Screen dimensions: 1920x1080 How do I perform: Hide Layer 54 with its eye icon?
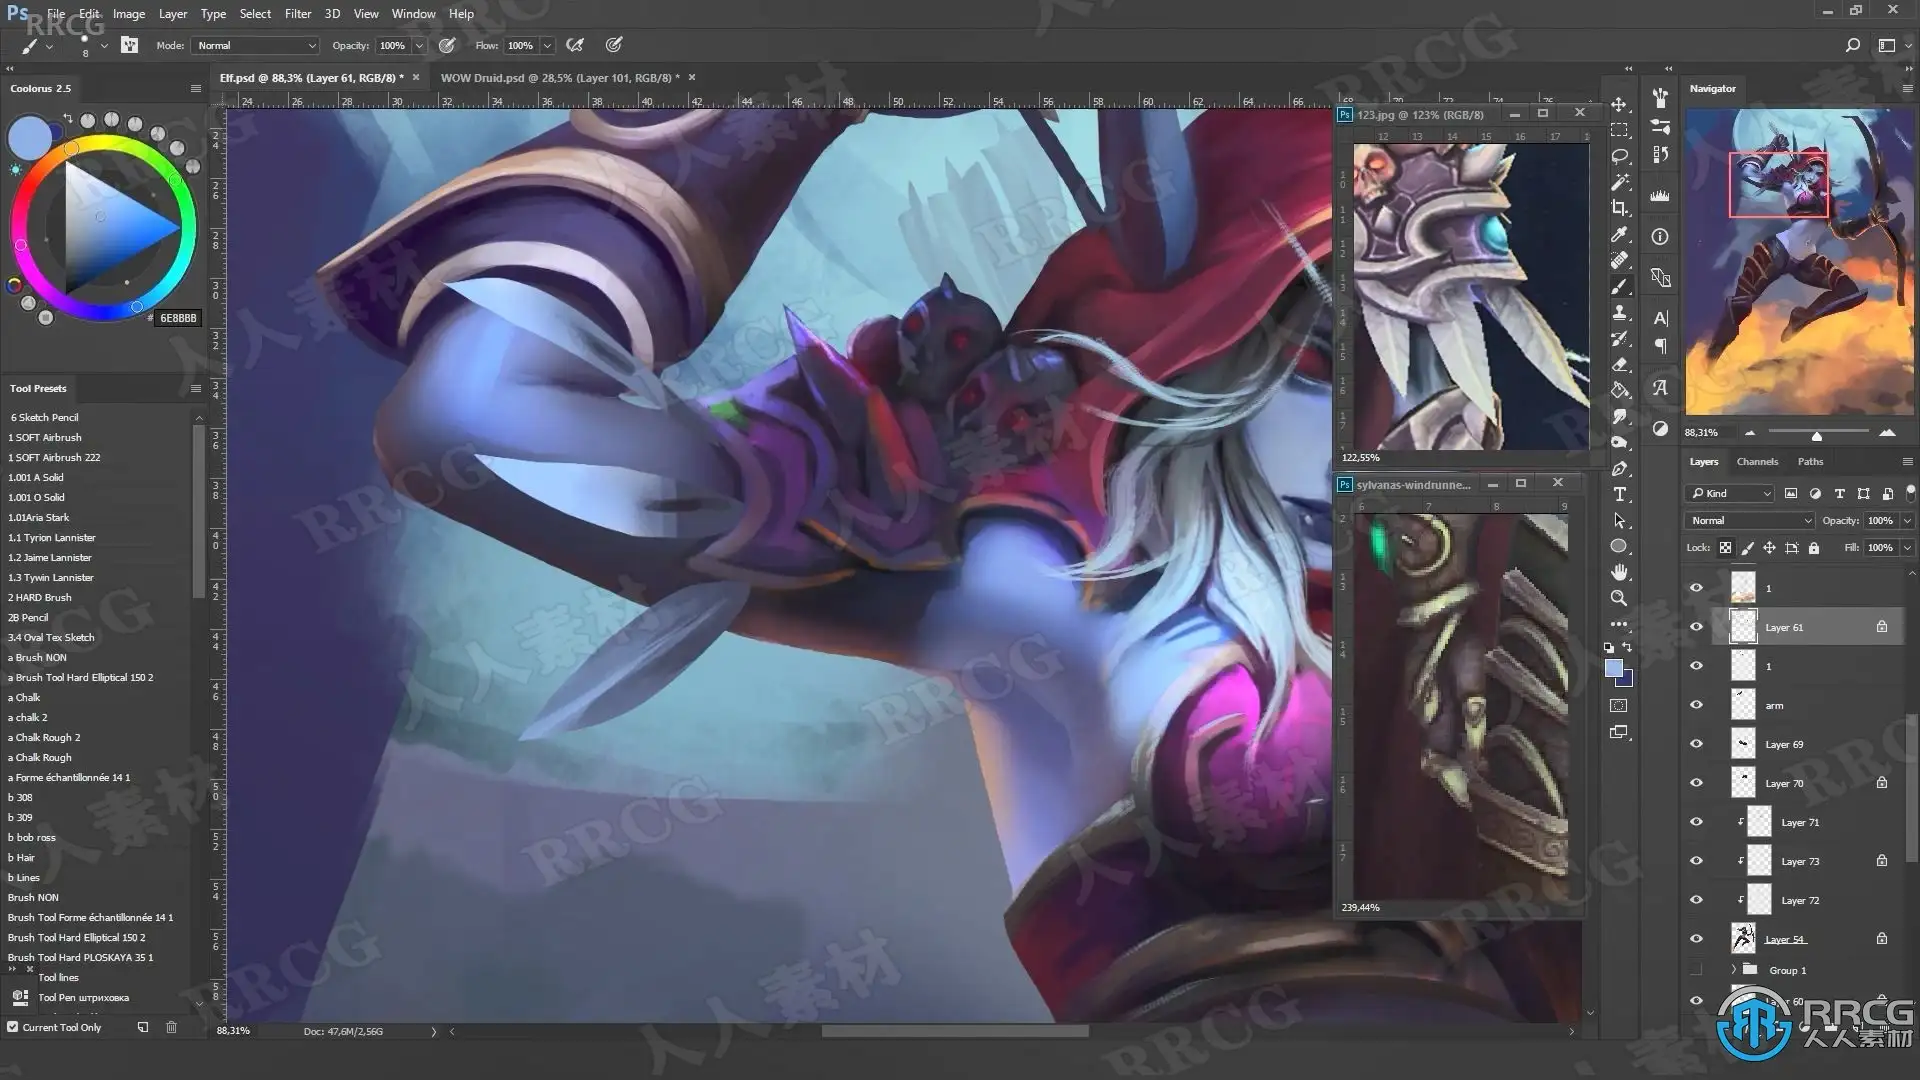(1696, 939)
